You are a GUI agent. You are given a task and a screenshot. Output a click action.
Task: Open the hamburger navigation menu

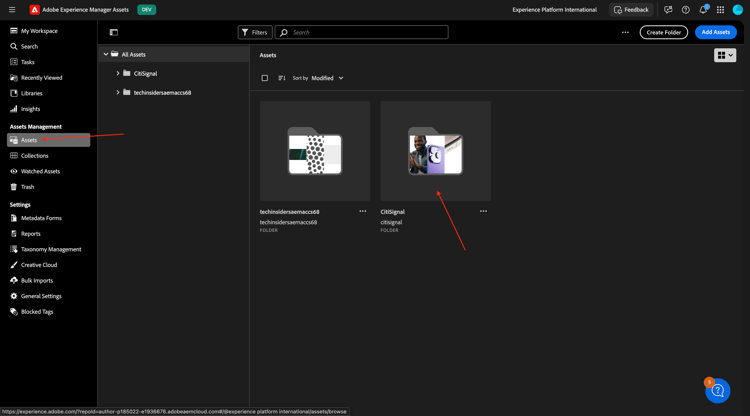pos(12,10)
